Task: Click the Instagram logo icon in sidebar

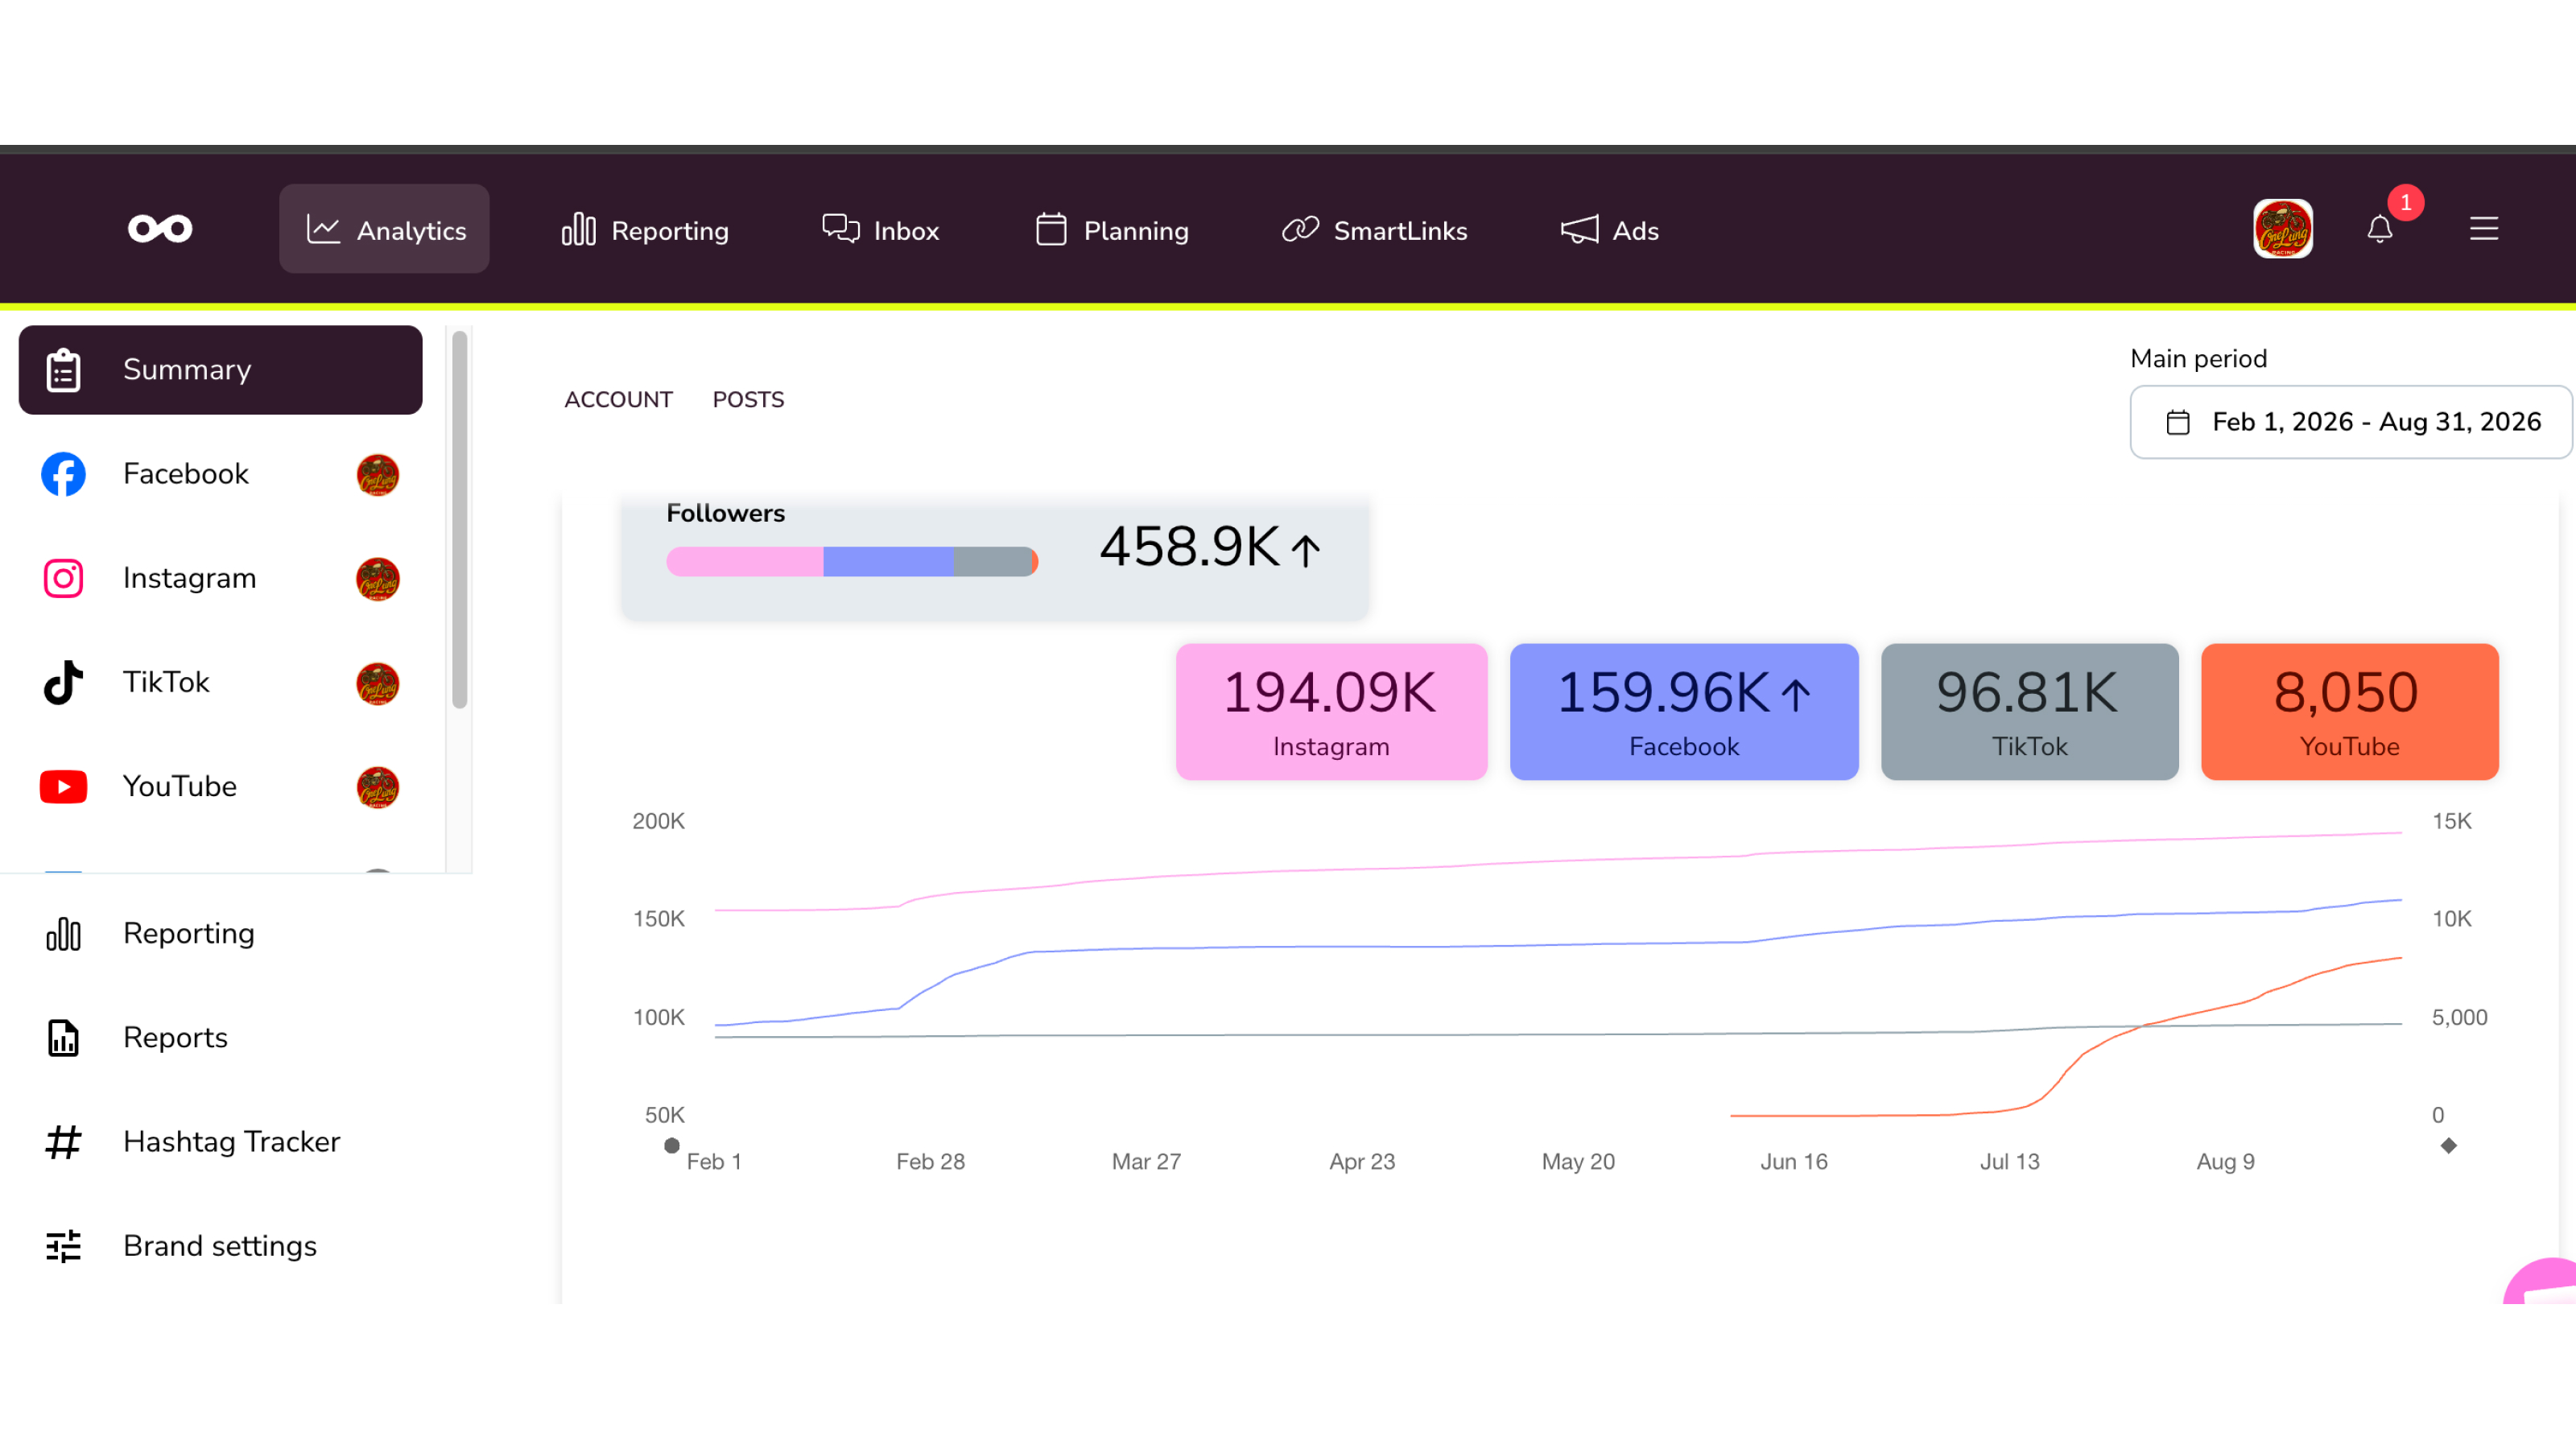Action: [63, 578]
